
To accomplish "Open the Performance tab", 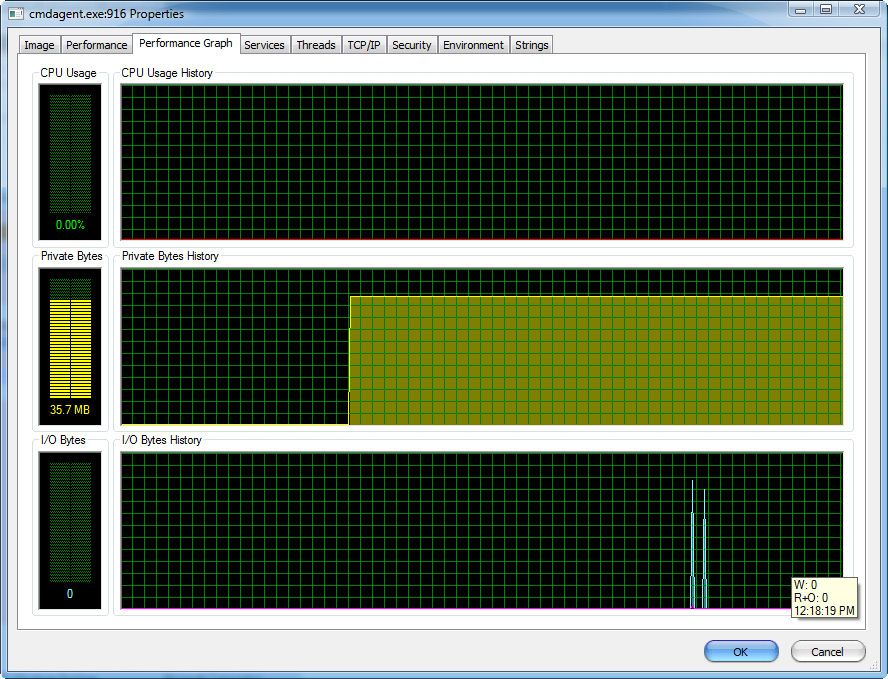I will click(x=96, y=45).
